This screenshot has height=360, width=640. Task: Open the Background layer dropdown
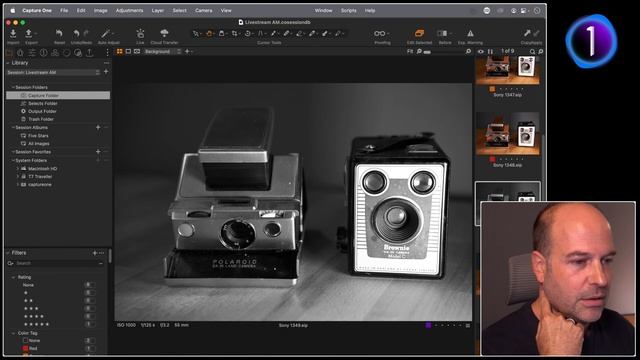[162, 51]
